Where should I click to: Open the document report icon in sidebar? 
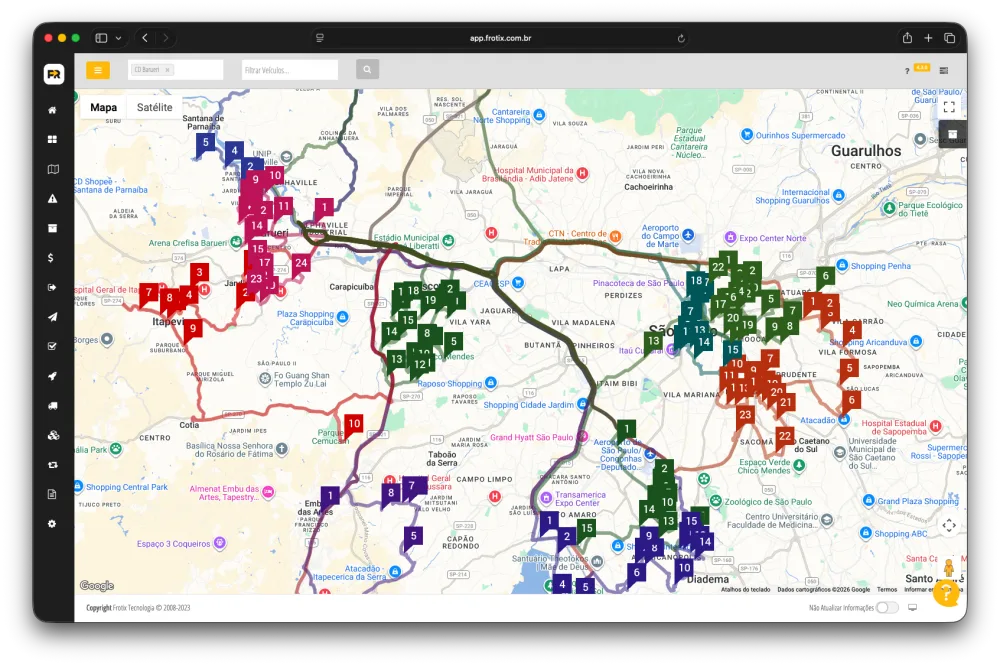(x=52, y=494)
